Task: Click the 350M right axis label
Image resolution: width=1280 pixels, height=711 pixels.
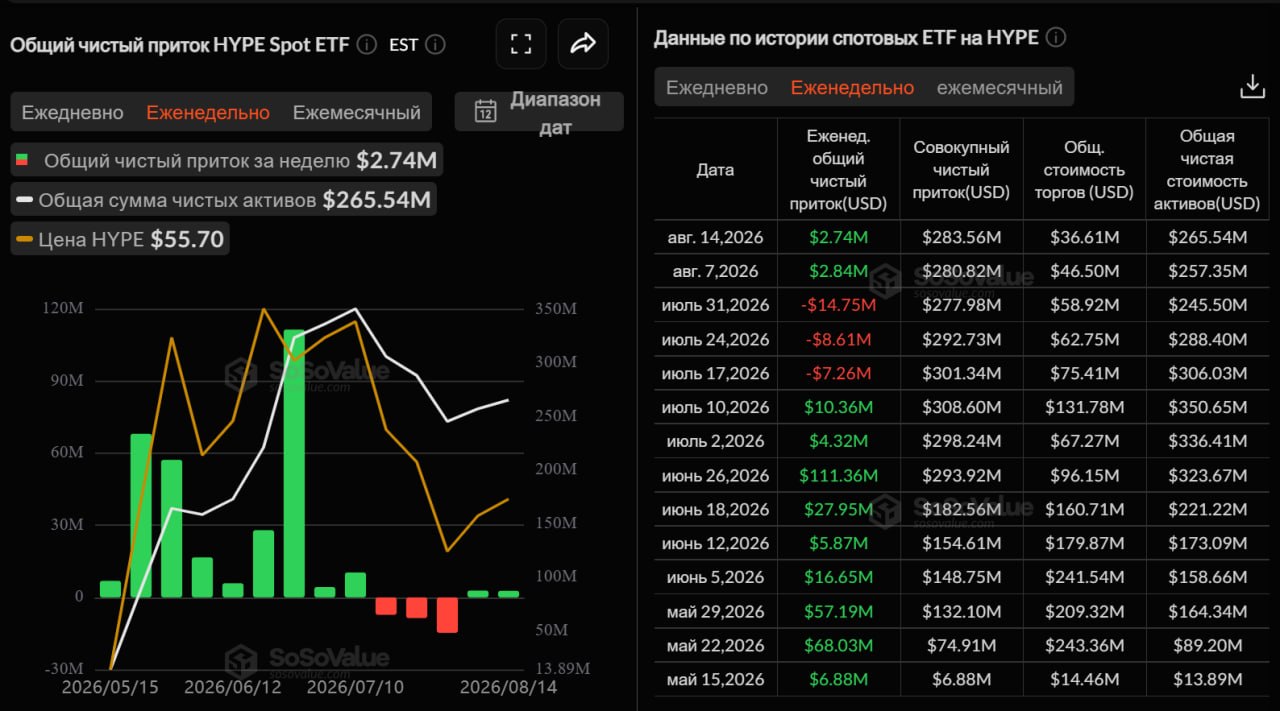Action: (555, 309)
